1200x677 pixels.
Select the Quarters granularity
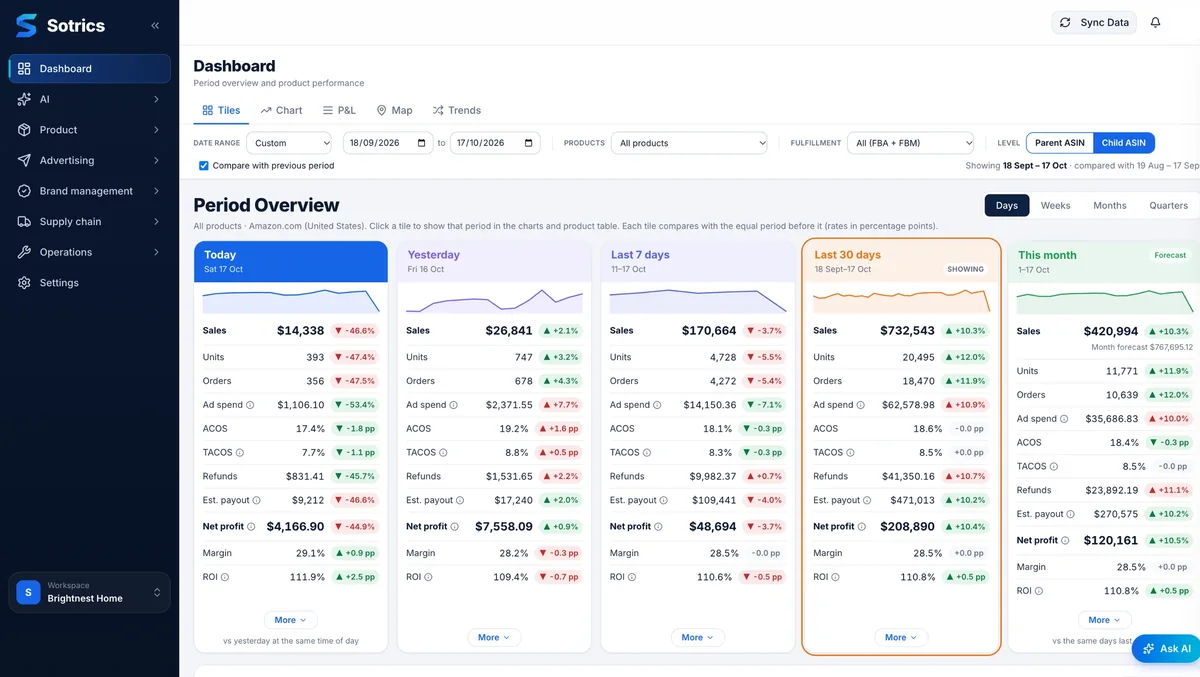[1168, 205]
